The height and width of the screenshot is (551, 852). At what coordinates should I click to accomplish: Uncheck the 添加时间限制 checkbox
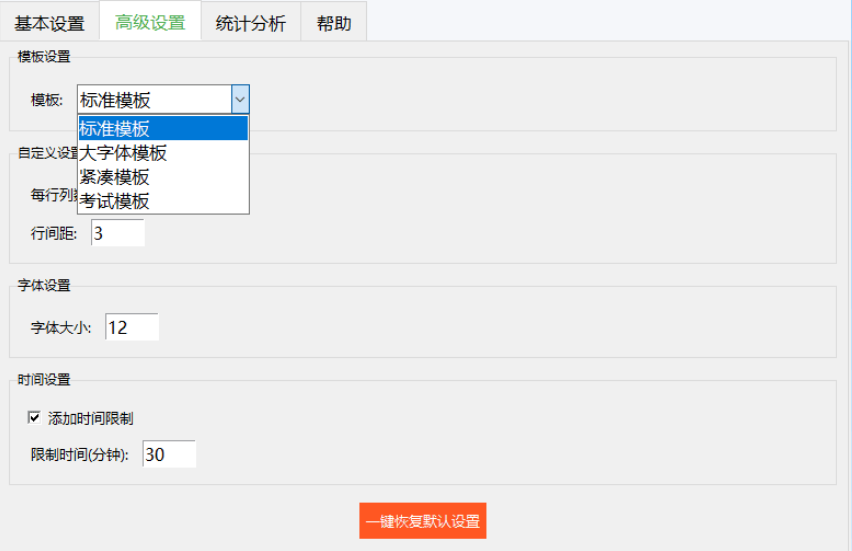tap(34, 418)
